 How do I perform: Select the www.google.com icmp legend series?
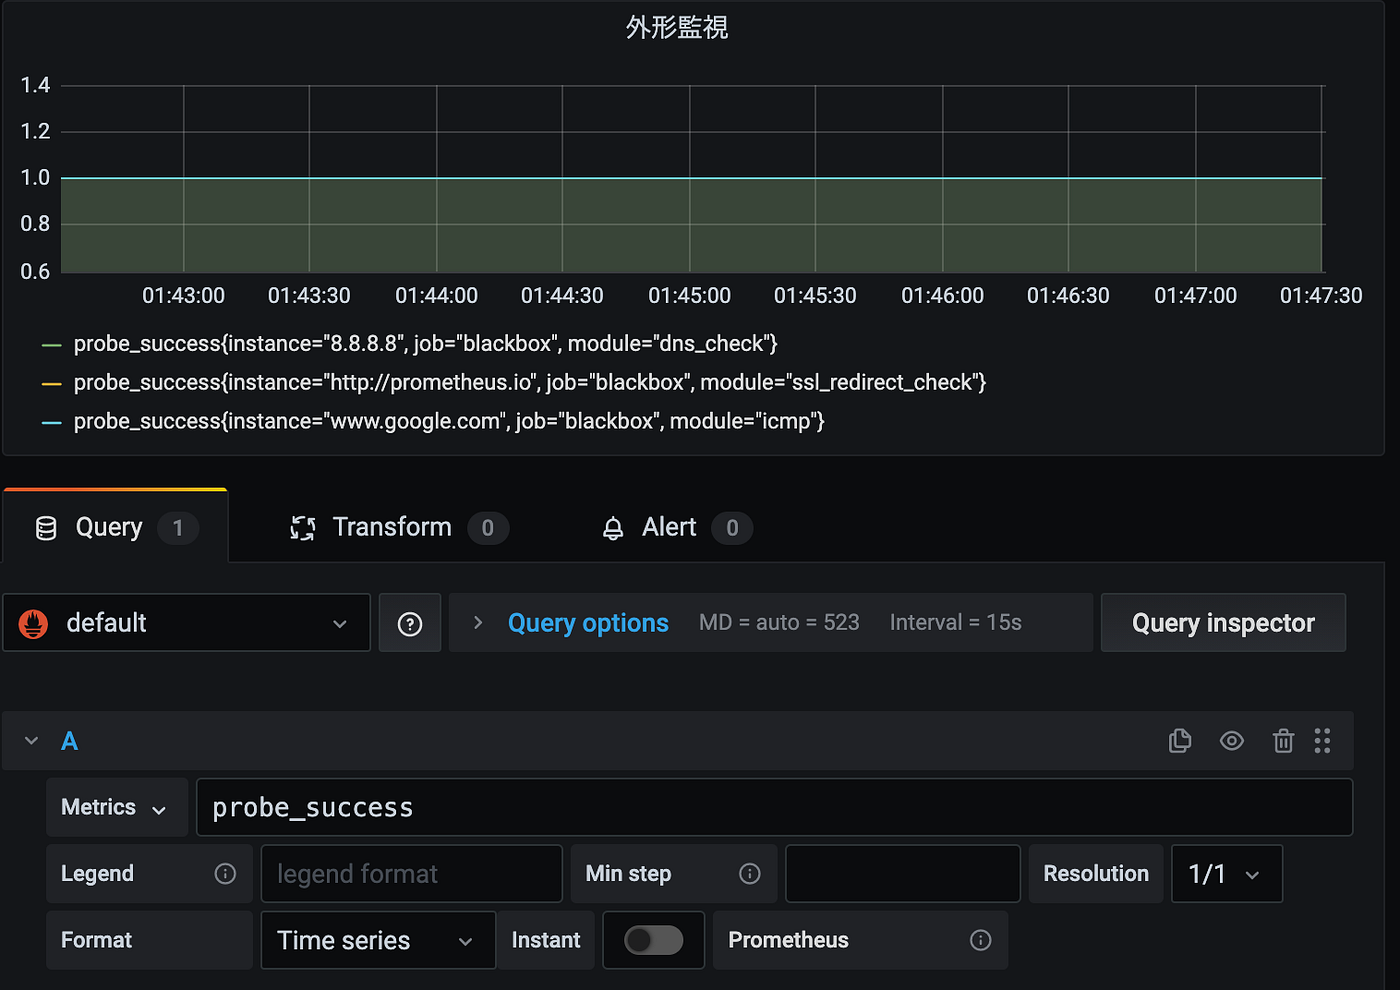pyautogui.click(x=449, y=422)
